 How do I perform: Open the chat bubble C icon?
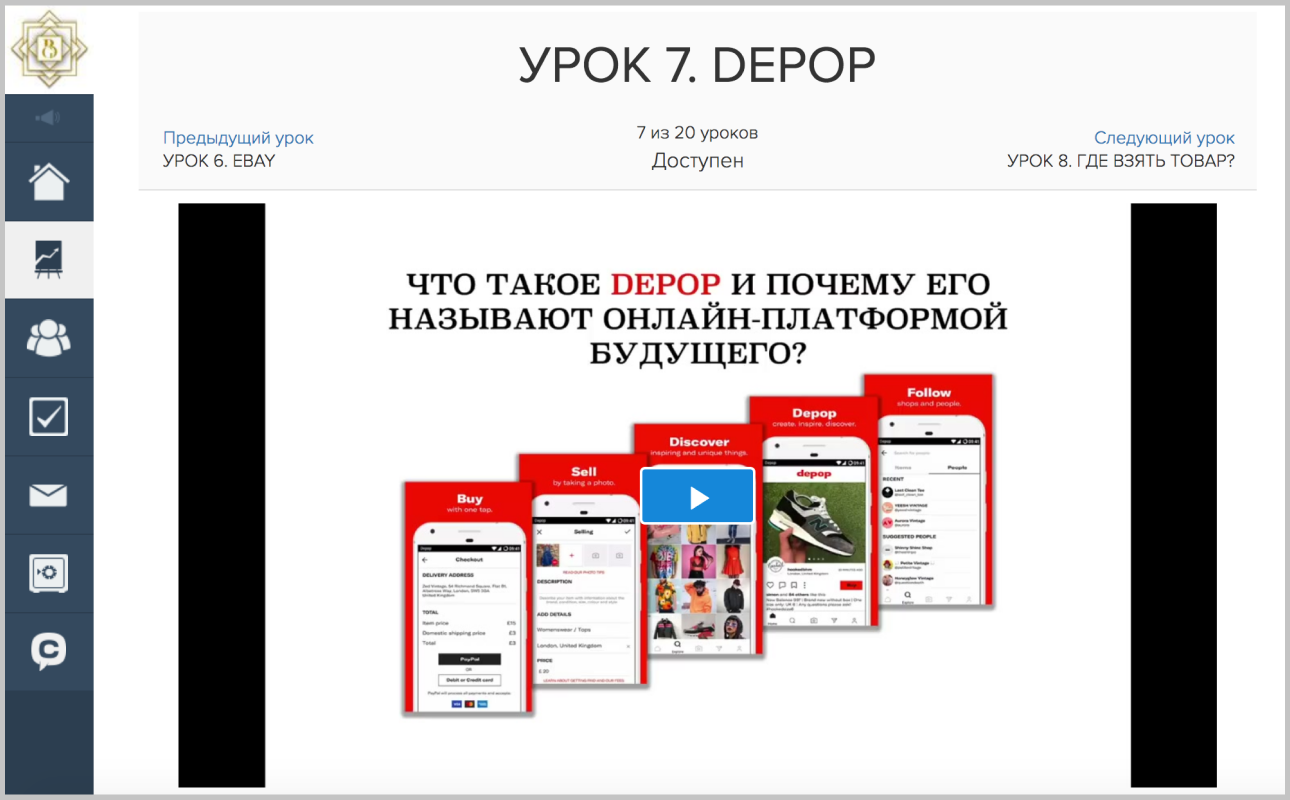pos(49,651)
